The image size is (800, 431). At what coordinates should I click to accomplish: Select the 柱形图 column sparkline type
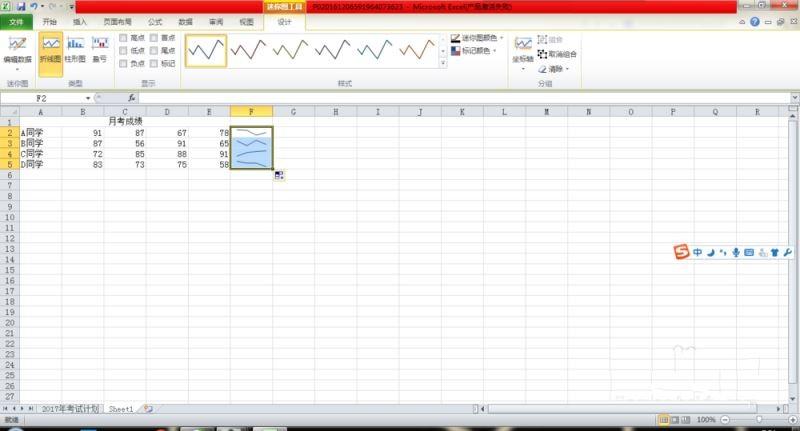[75, 48]
